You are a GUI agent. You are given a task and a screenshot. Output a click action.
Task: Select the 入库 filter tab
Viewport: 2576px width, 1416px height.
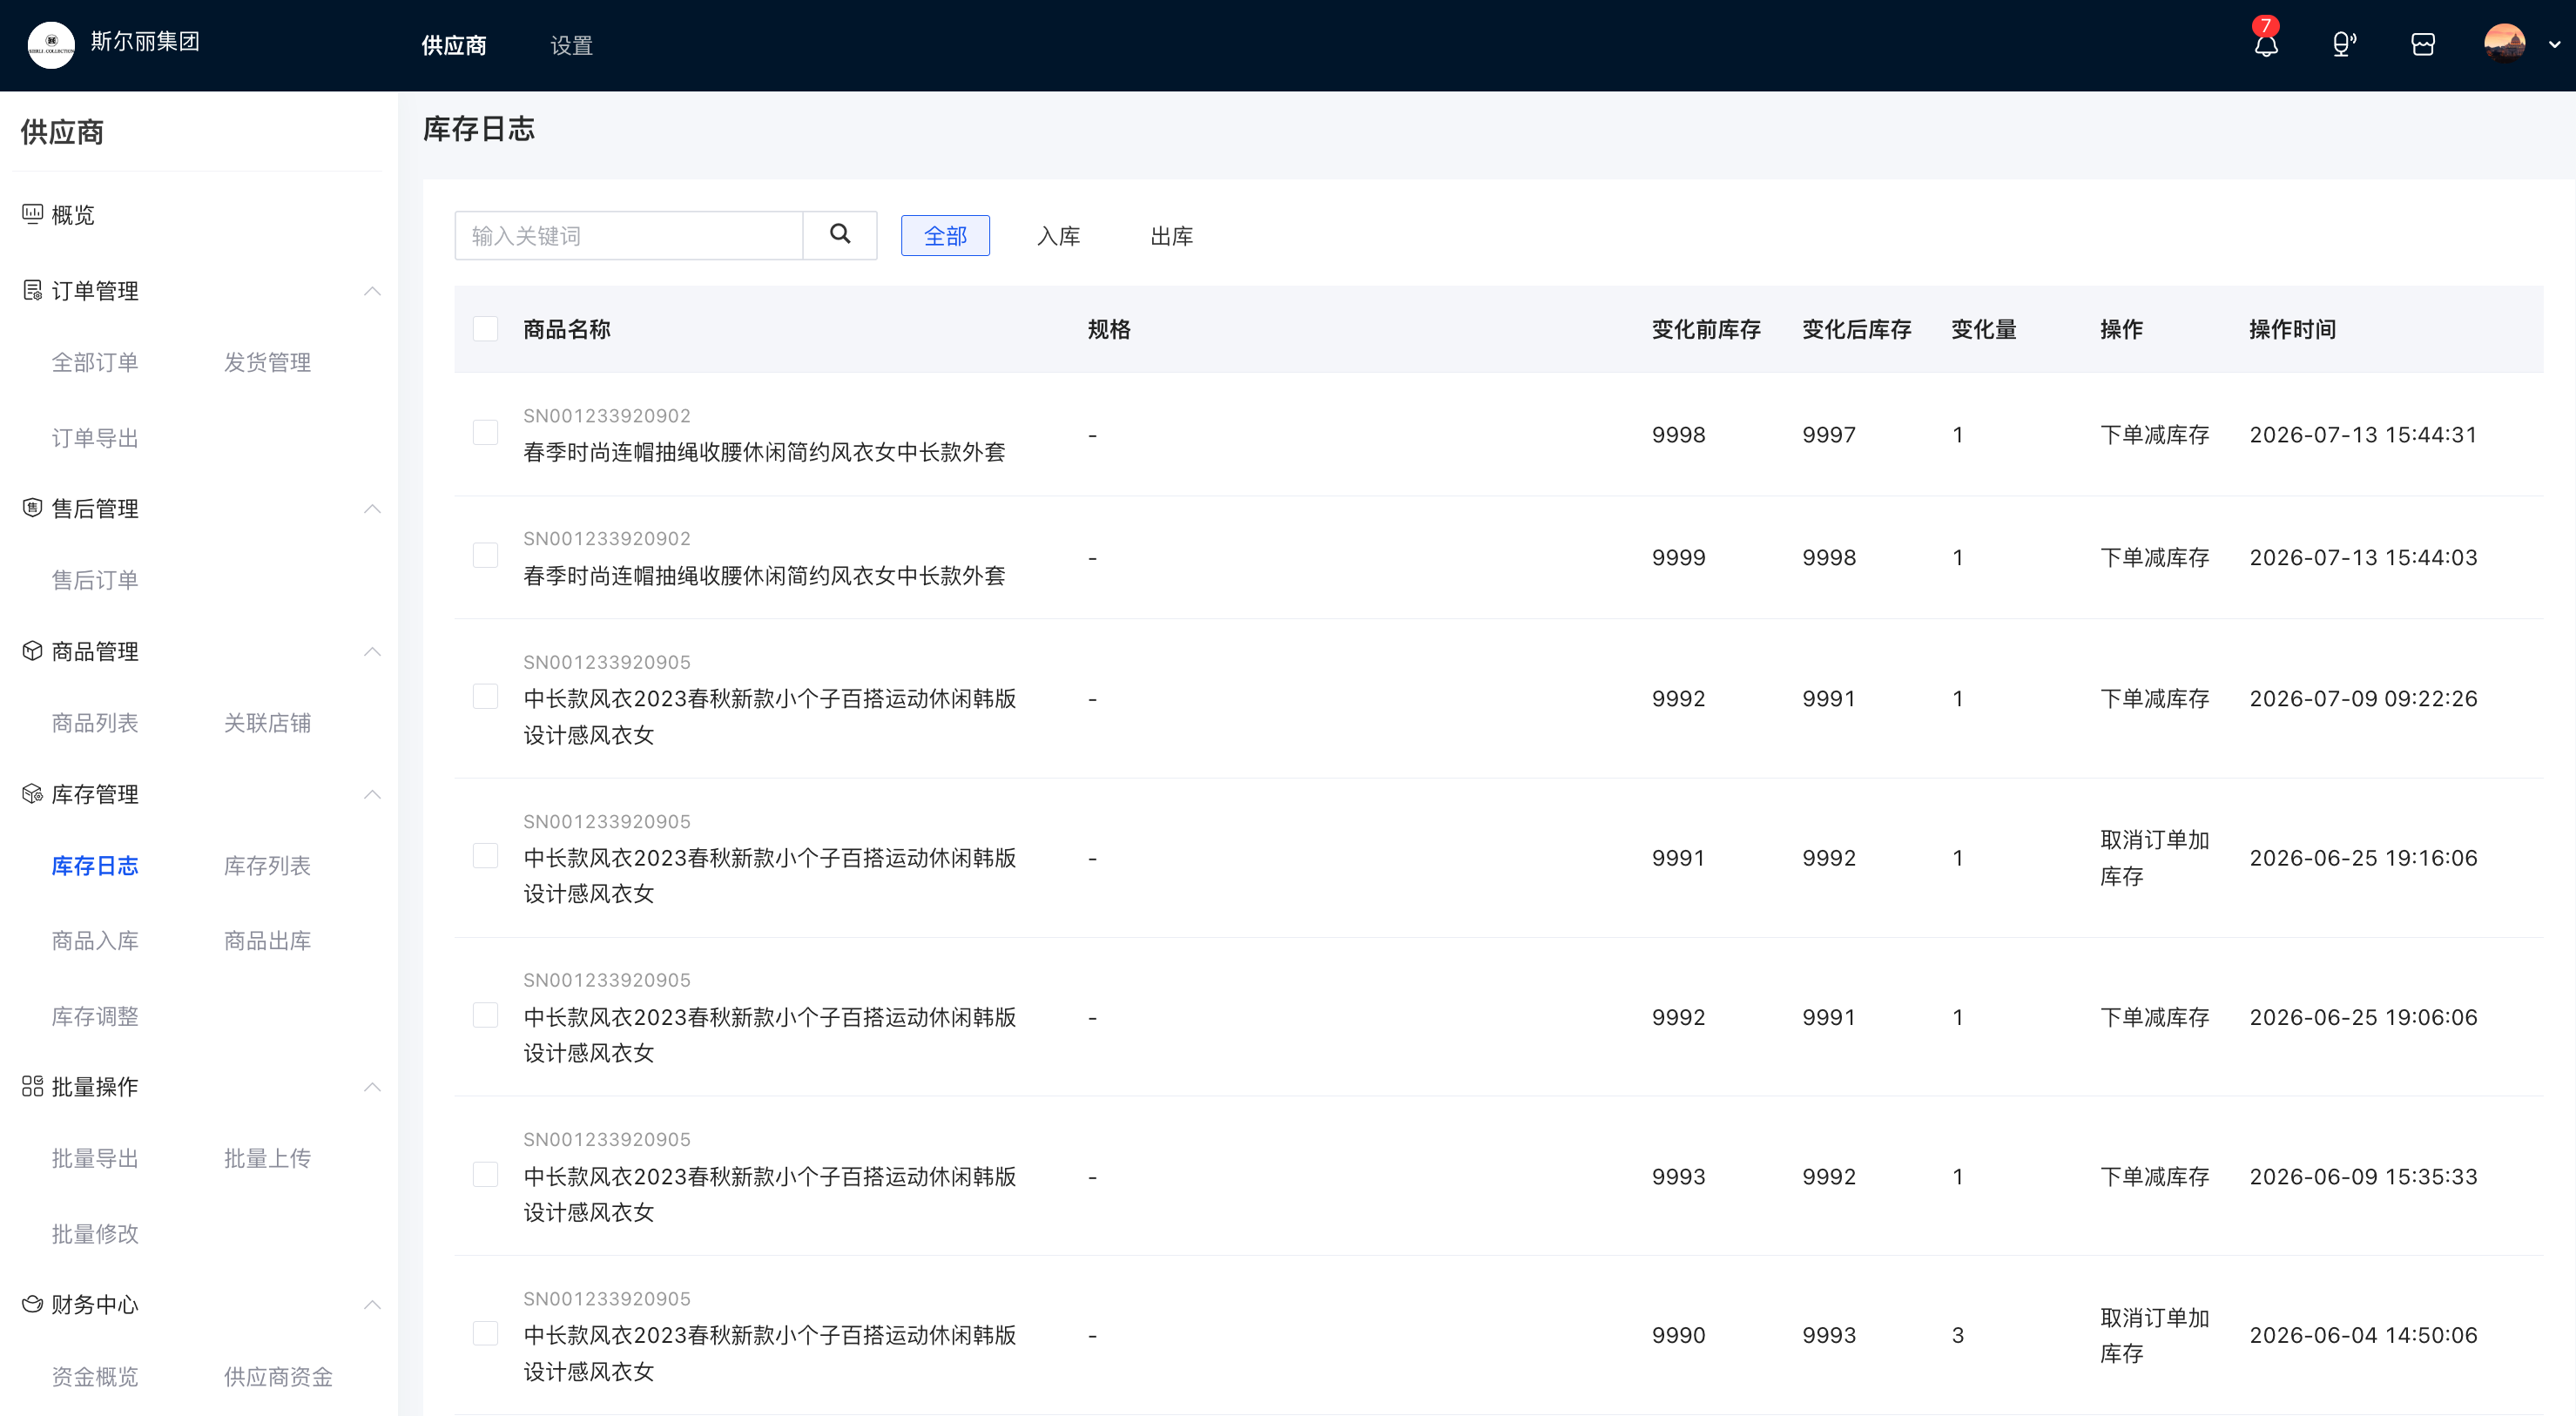tap(1058, 236)
